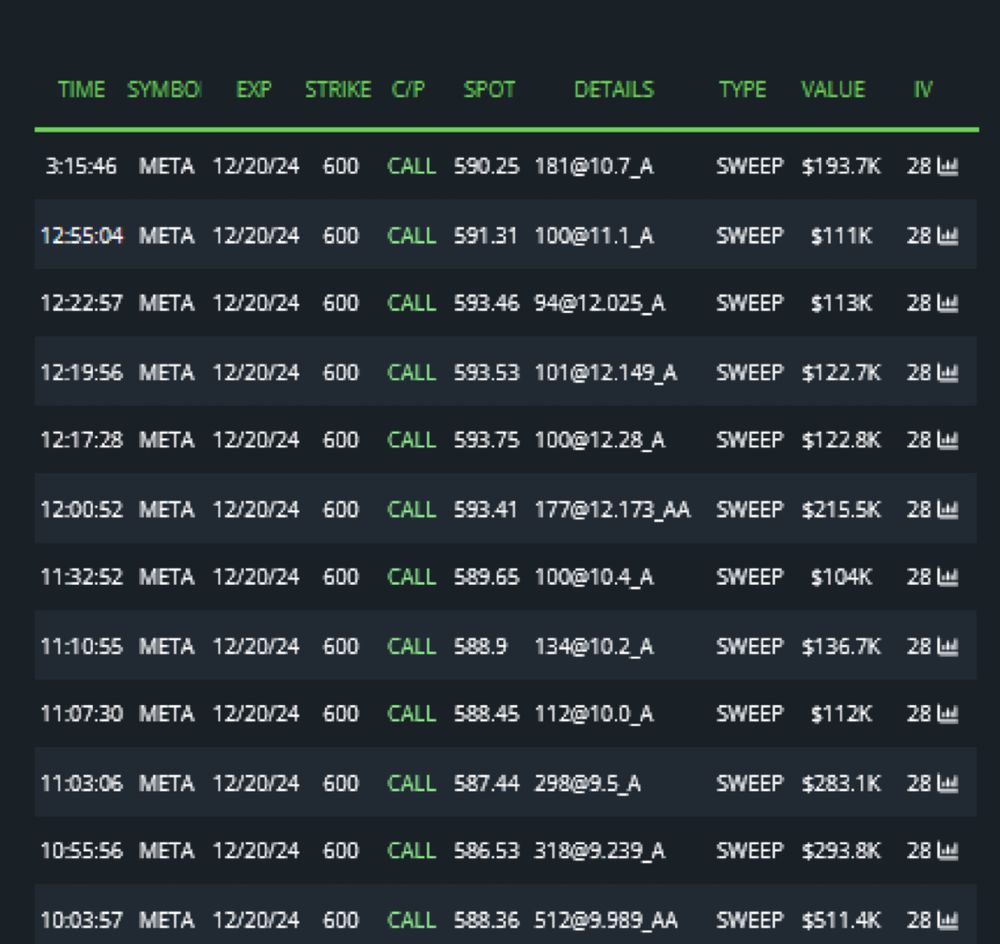The height and width of the screenshot is (944, 1000).
Task: Click the $122.7K value cell
Action: coord(841,372)
